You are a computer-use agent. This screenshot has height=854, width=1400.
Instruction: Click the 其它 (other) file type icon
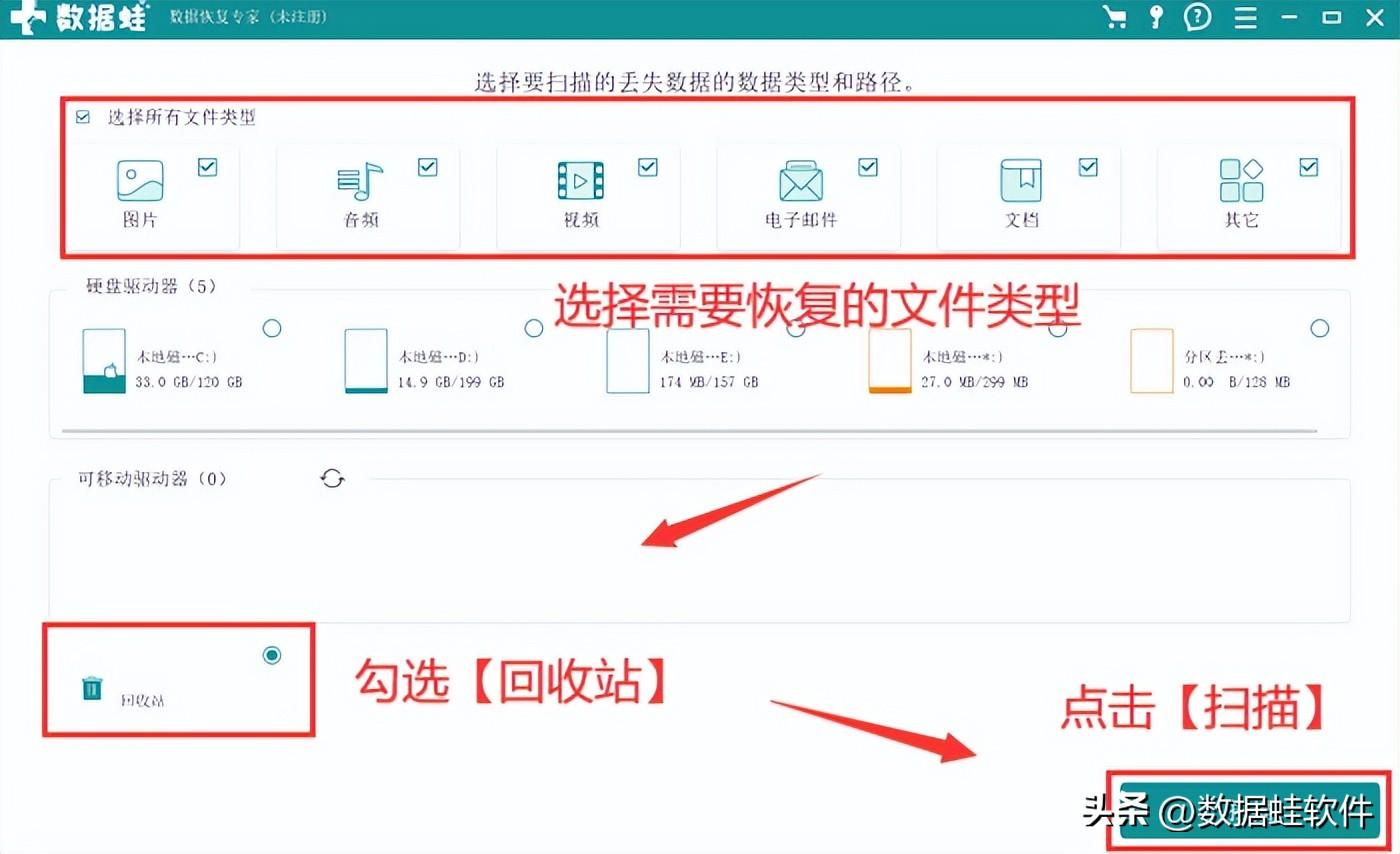(1240, 182)
